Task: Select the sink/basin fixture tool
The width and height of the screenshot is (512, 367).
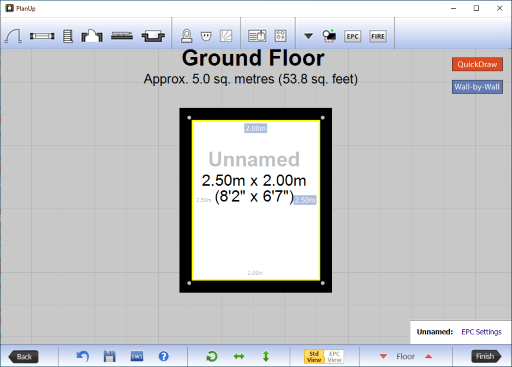Action: (x=206, y=36)
